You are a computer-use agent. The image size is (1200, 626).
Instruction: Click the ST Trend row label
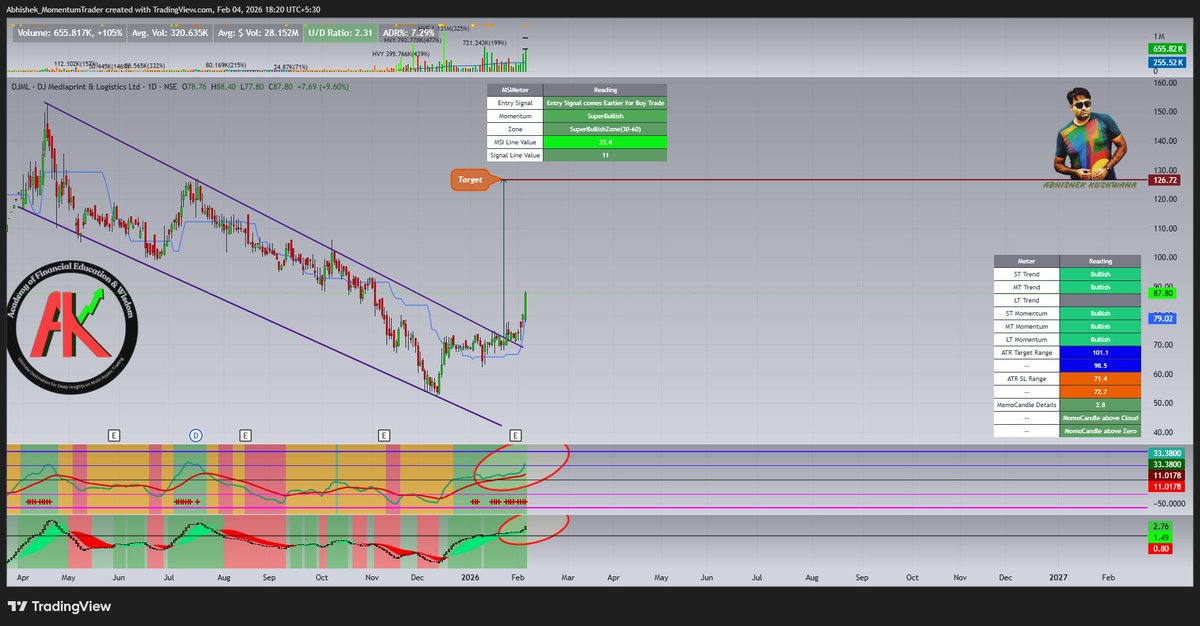pos(1026,274)
